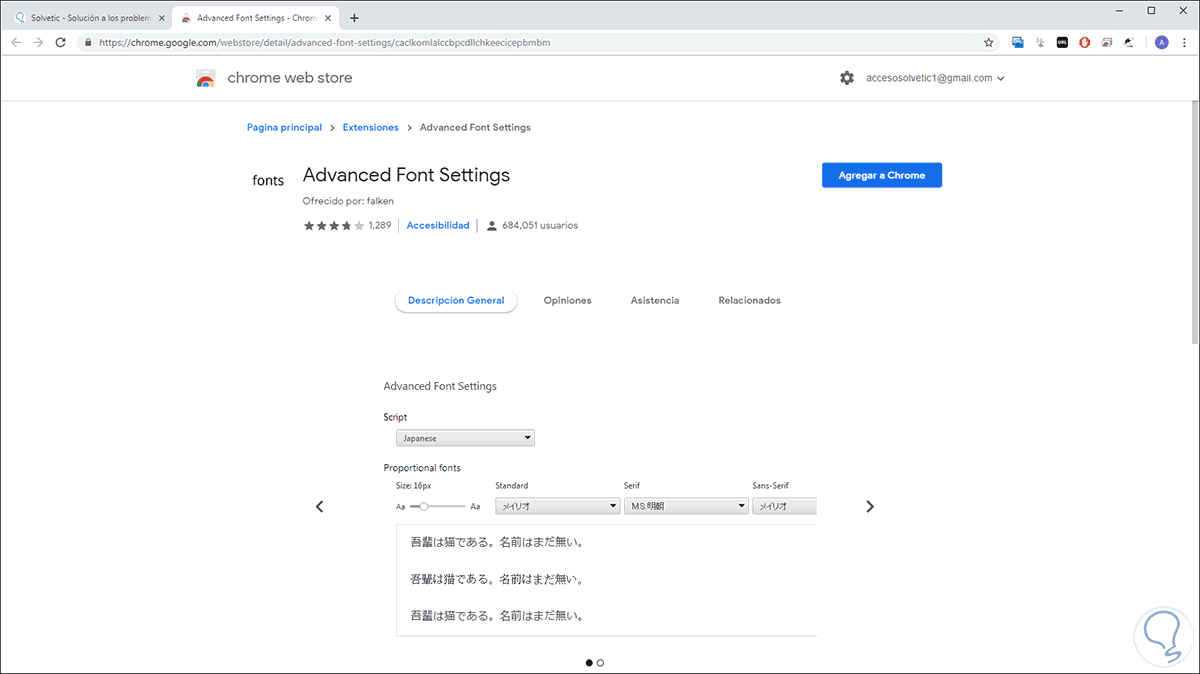The width and height of the screenshot is (1200, 674).
Task: Open the red stop-hand adblock extension icon
Action: pos(1085,43)
